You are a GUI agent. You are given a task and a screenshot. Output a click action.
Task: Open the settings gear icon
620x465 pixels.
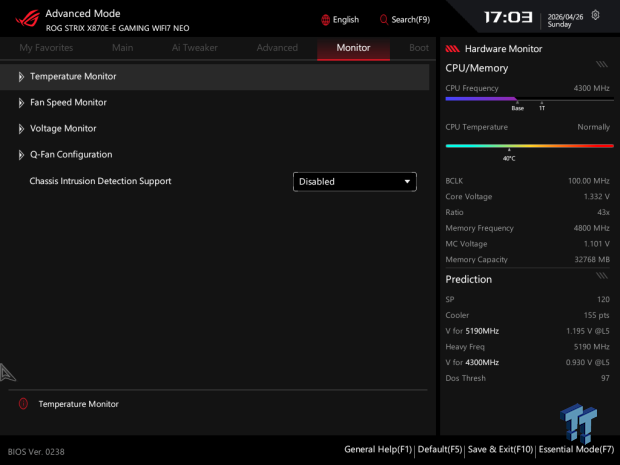pyautogui.click(x=595, y=15)
